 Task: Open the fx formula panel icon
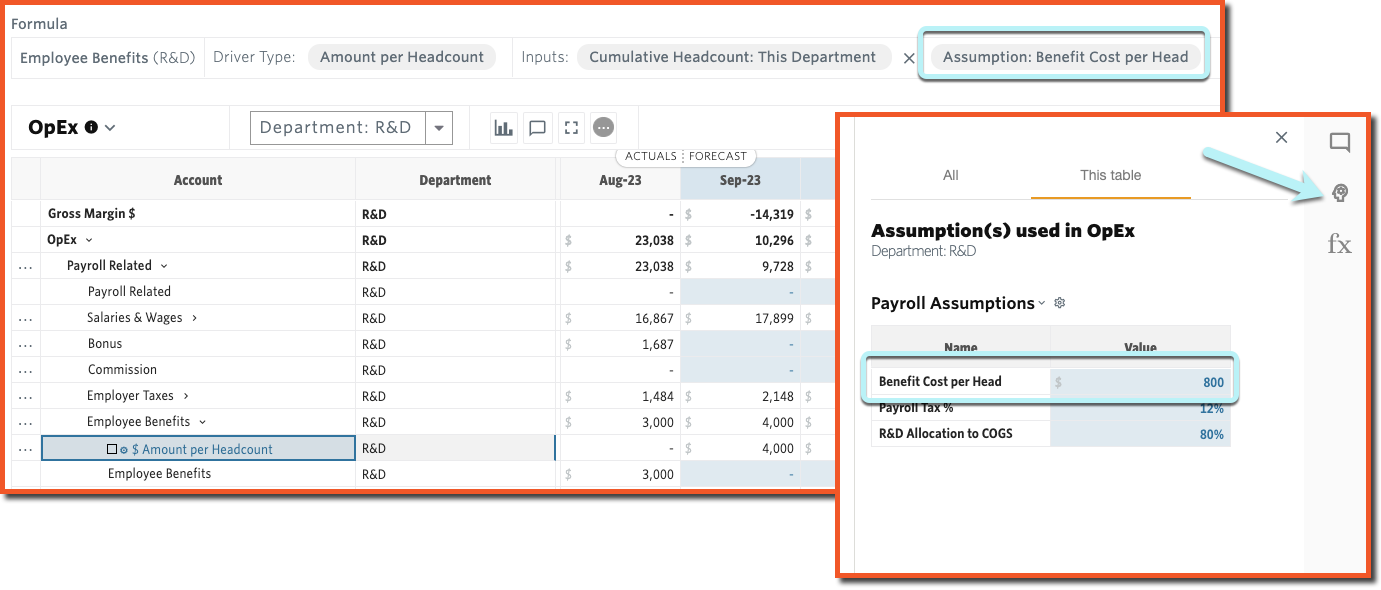click(1339, 244)
